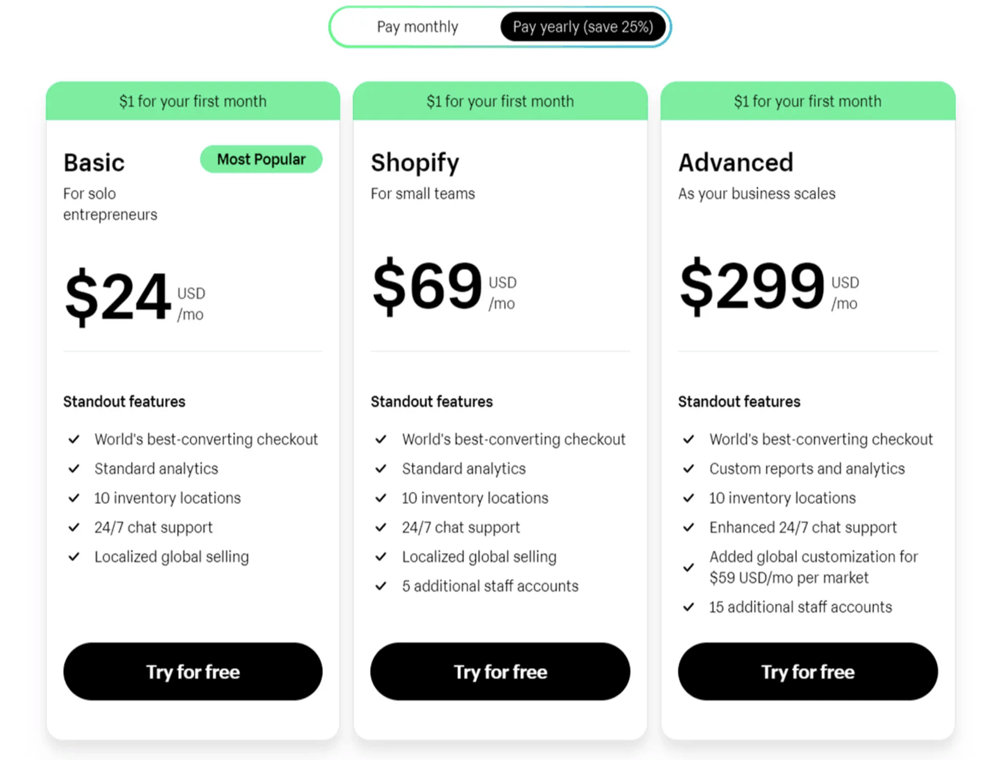Viewport: 1000px width, 760px height.
Task: Click the checkmark beside 15 additional staff accounts
Action: coord(689,607)
